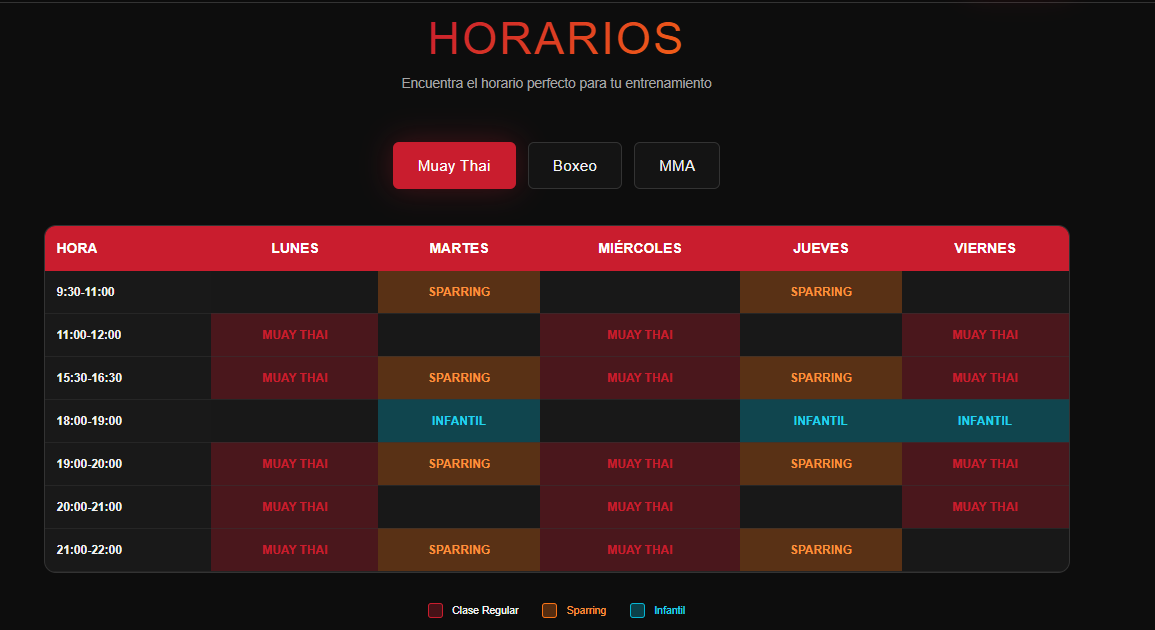Click Friday 18:00-19:00 Infantil cell
This screenshot has width=1155, height=630.
pyautogui.click(x=985, y=421)
